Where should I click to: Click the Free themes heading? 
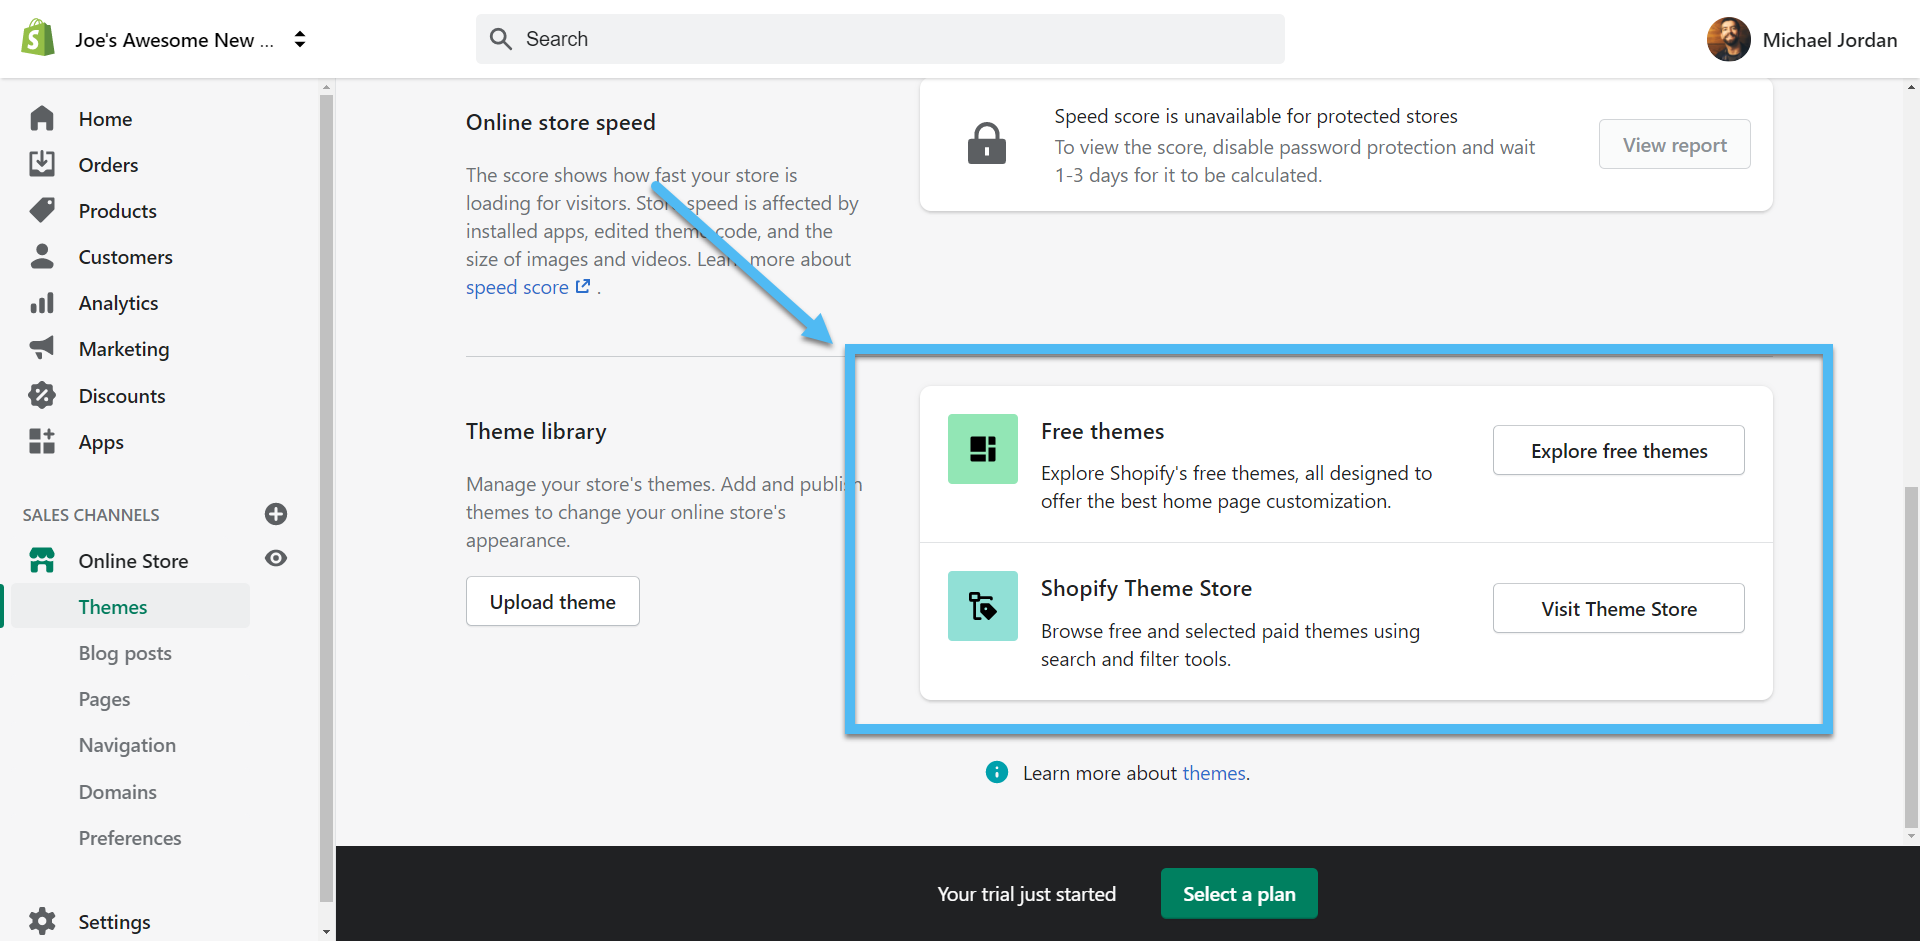1102,431
